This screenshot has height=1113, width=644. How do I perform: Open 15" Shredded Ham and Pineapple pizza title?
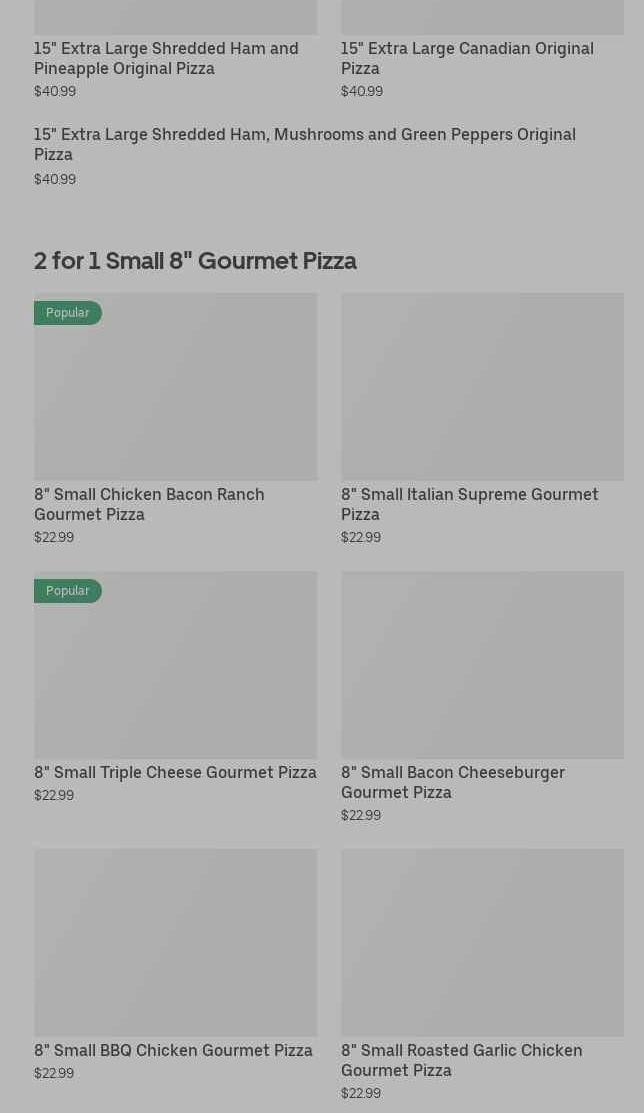pyautogui.click(x=166, y=58)
